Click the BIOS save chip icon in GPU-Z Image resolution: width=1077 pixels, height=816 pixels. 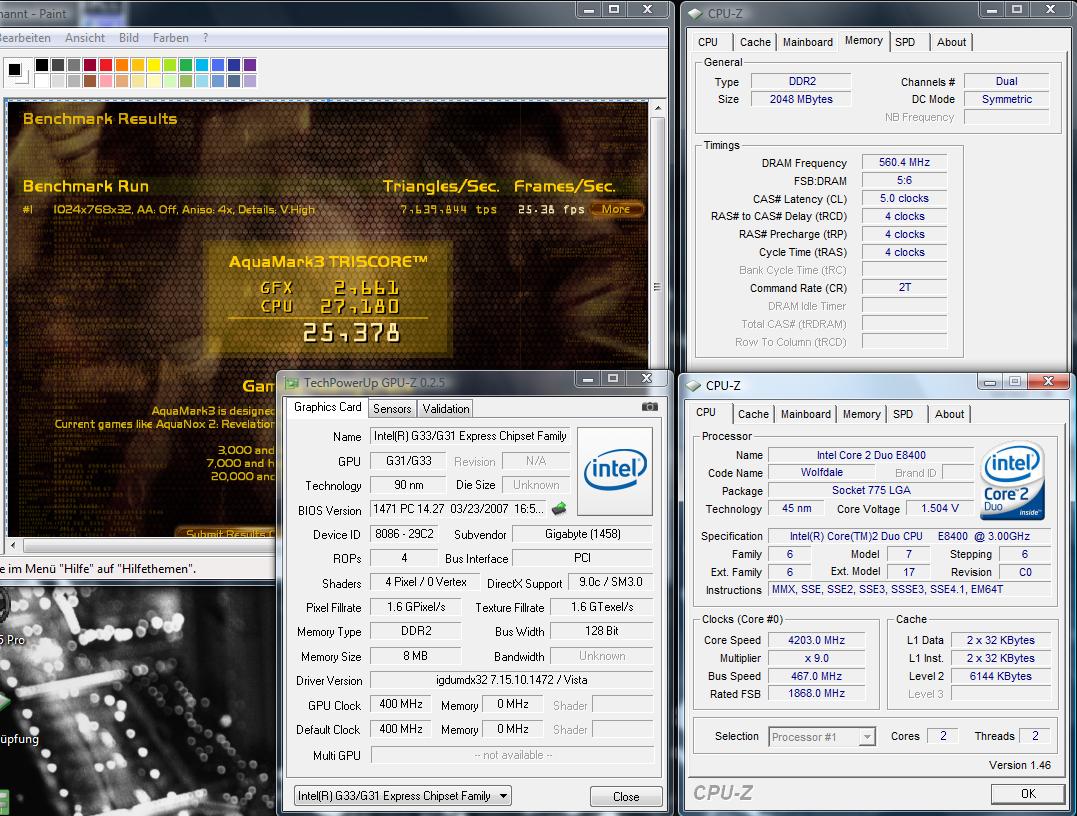[x=559, y=509]
